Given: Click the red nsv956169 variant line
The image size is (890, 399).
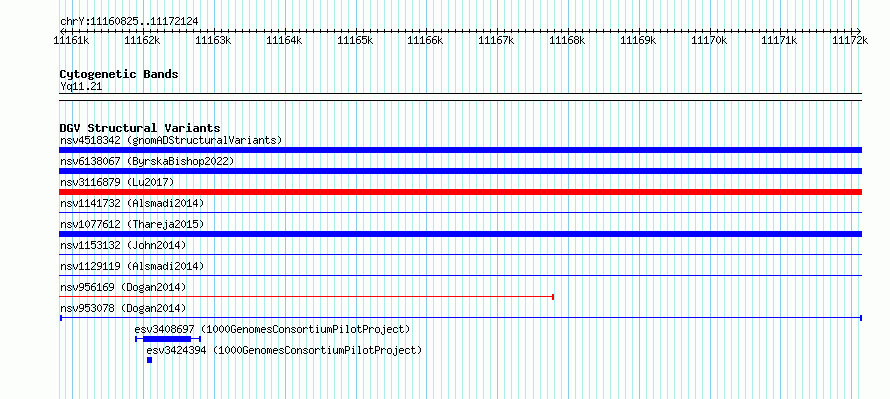Looking at the screenshot, I should click(x=307, y=297).
